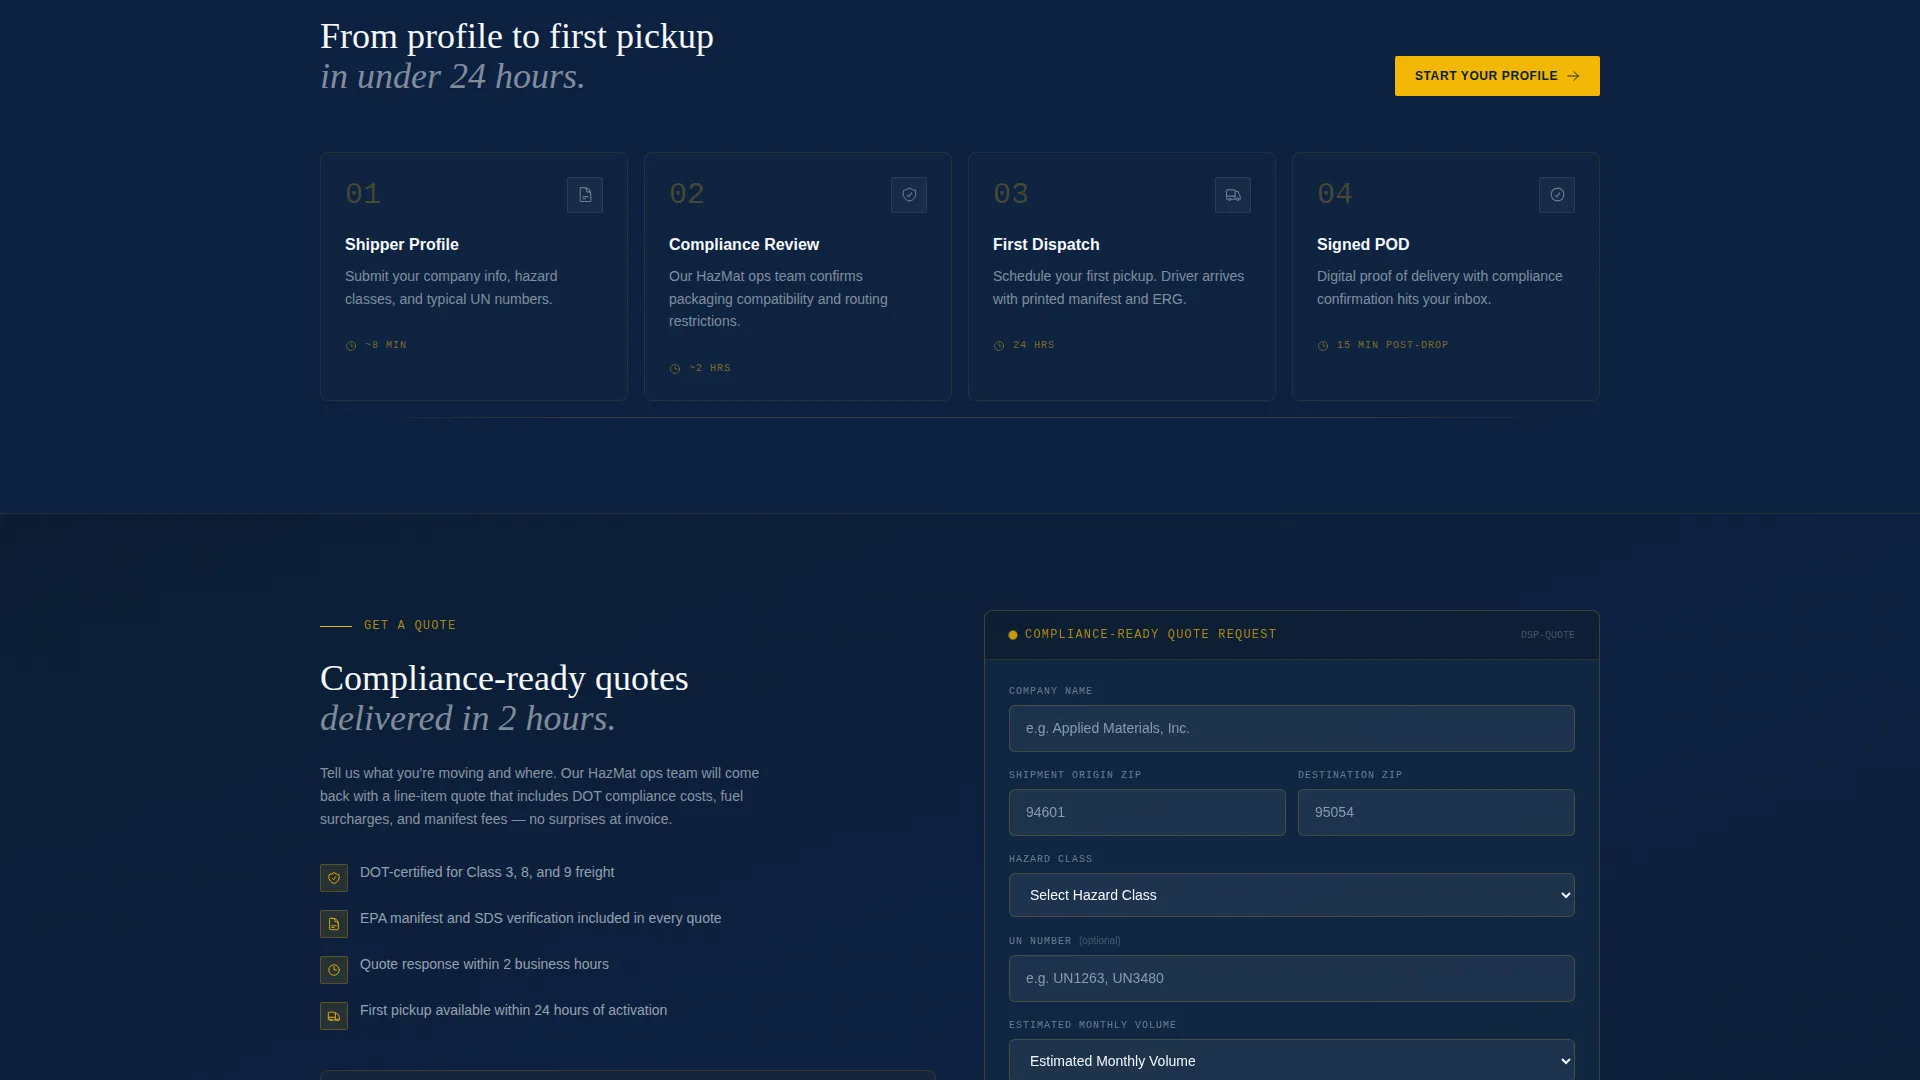Click the arrow inside Start Your Profile button
This screenshot has width=1920, height=1080.
1573,76
